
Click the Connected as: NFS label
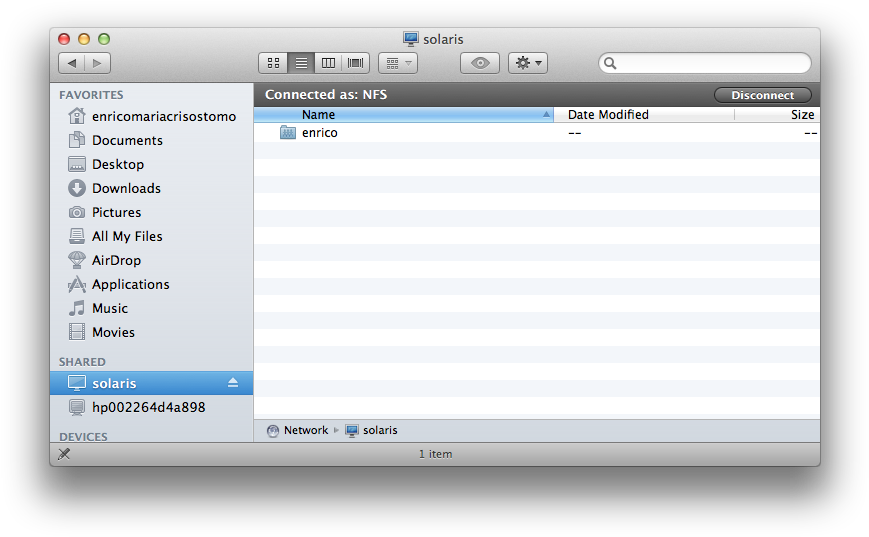tap(326, 95)
